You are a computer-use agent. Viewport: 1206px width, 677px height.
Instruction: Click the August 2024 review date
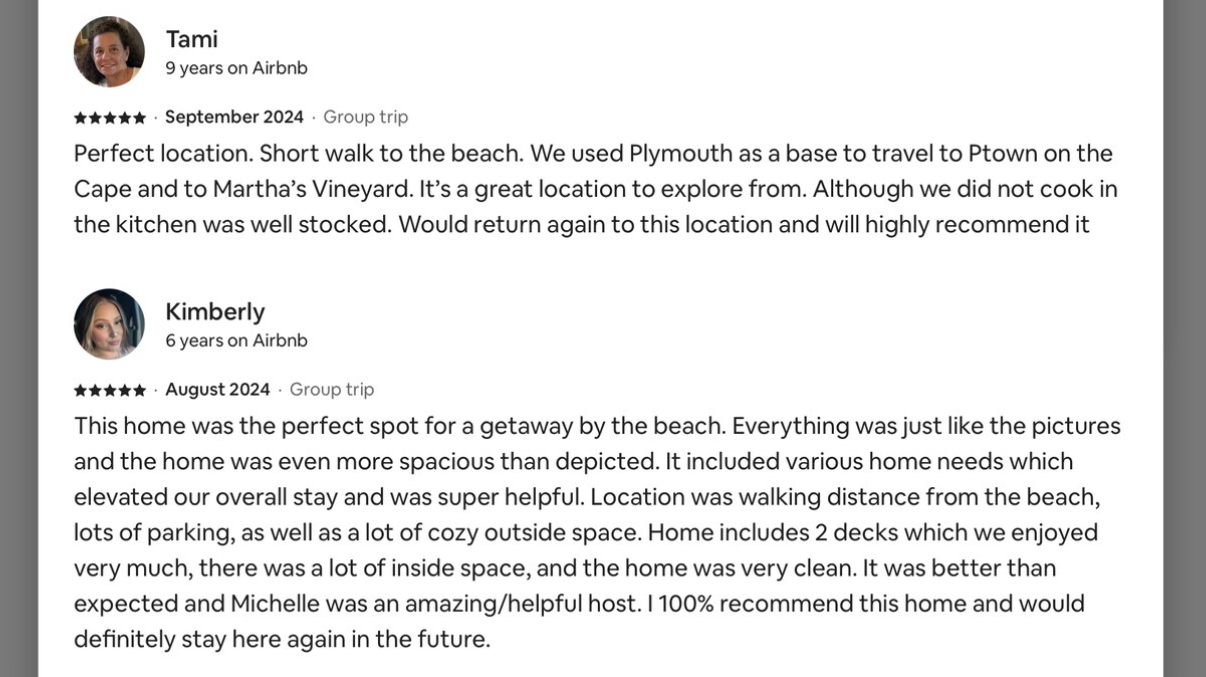point(217,389)
